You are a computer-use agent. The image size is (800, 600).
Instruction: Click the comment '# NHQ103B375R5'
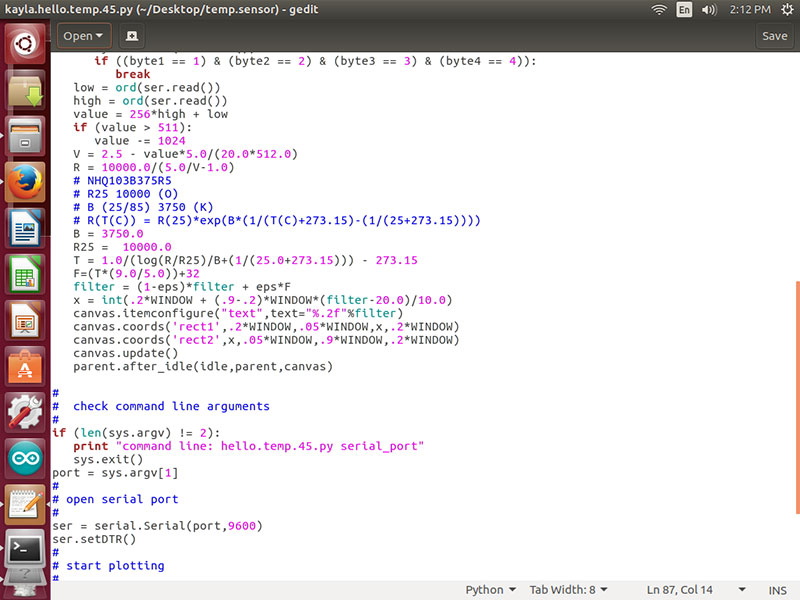point(122,181)
